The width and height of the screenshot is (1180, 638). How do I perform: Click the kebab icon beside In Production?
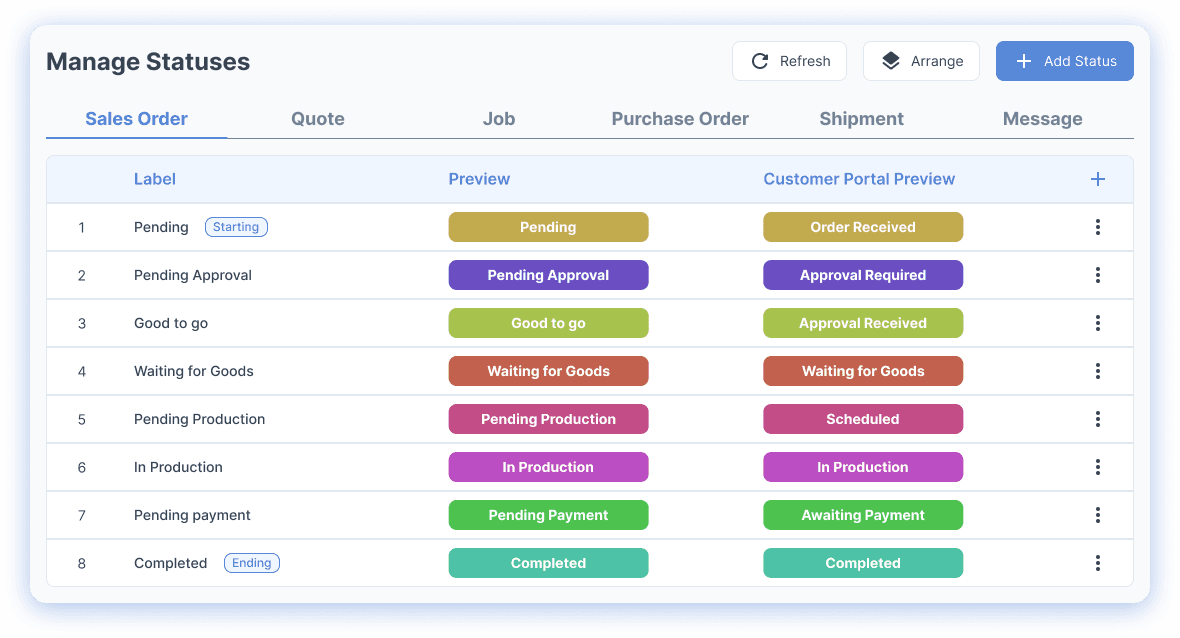pyautogui.click(x=1097, y=467)
